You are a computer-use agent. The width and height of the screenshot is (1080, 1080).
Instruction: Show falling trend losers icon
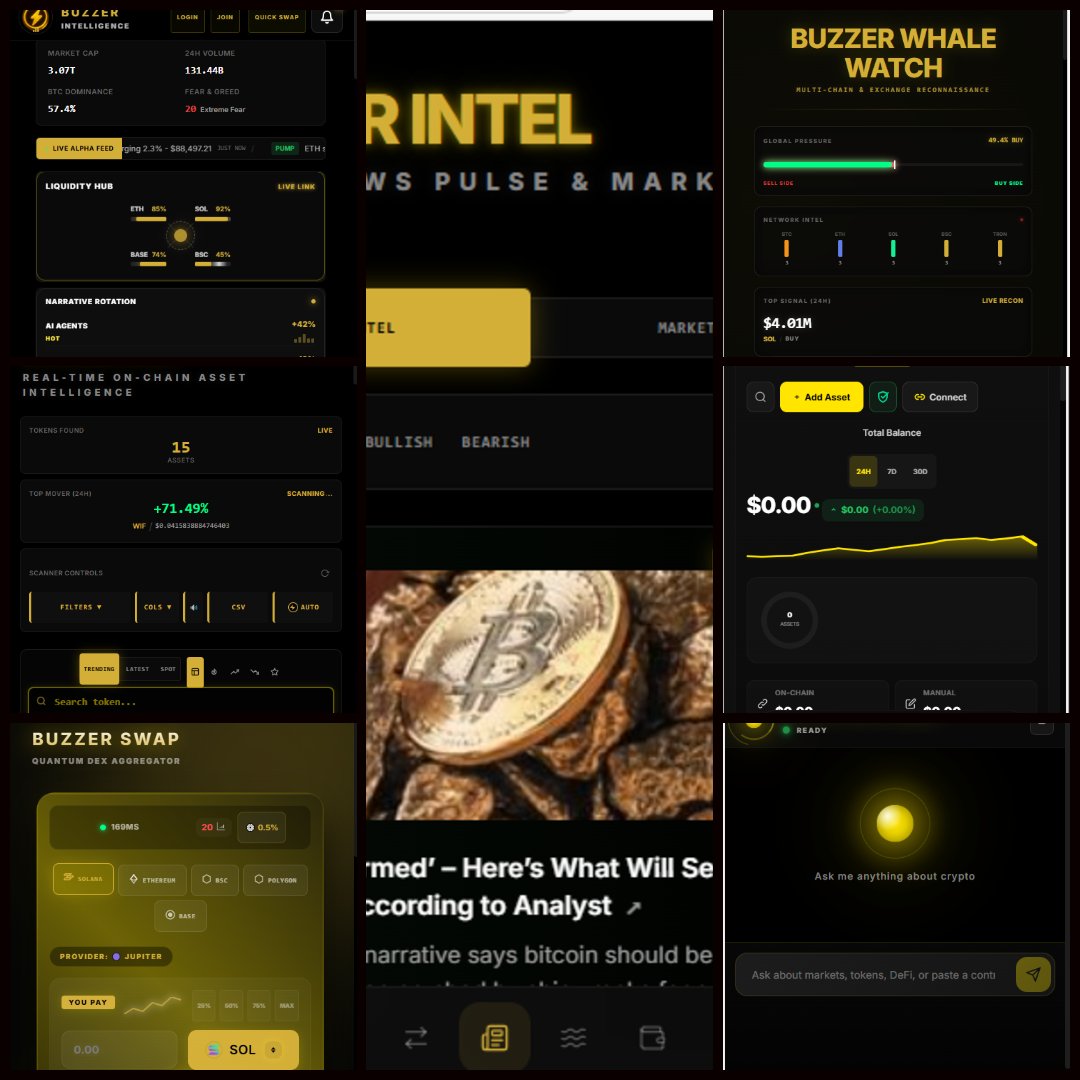pos(255,672)
